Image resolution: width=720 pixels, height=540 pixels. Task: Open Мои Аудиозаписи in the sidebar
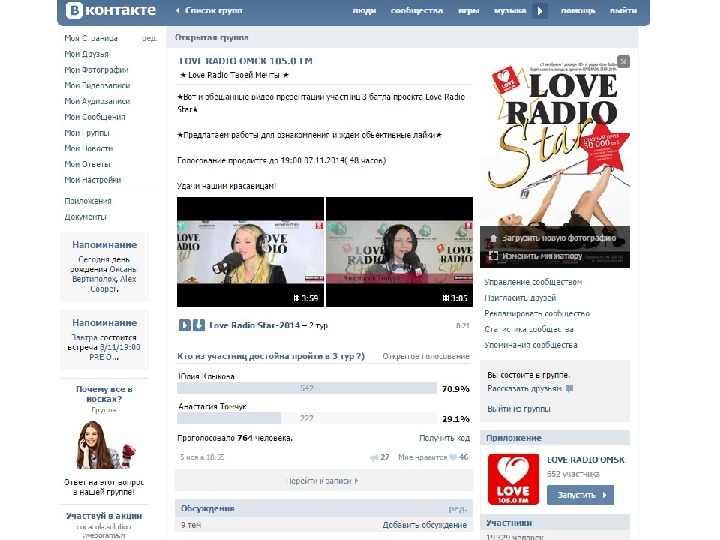[x=97, y=101]
